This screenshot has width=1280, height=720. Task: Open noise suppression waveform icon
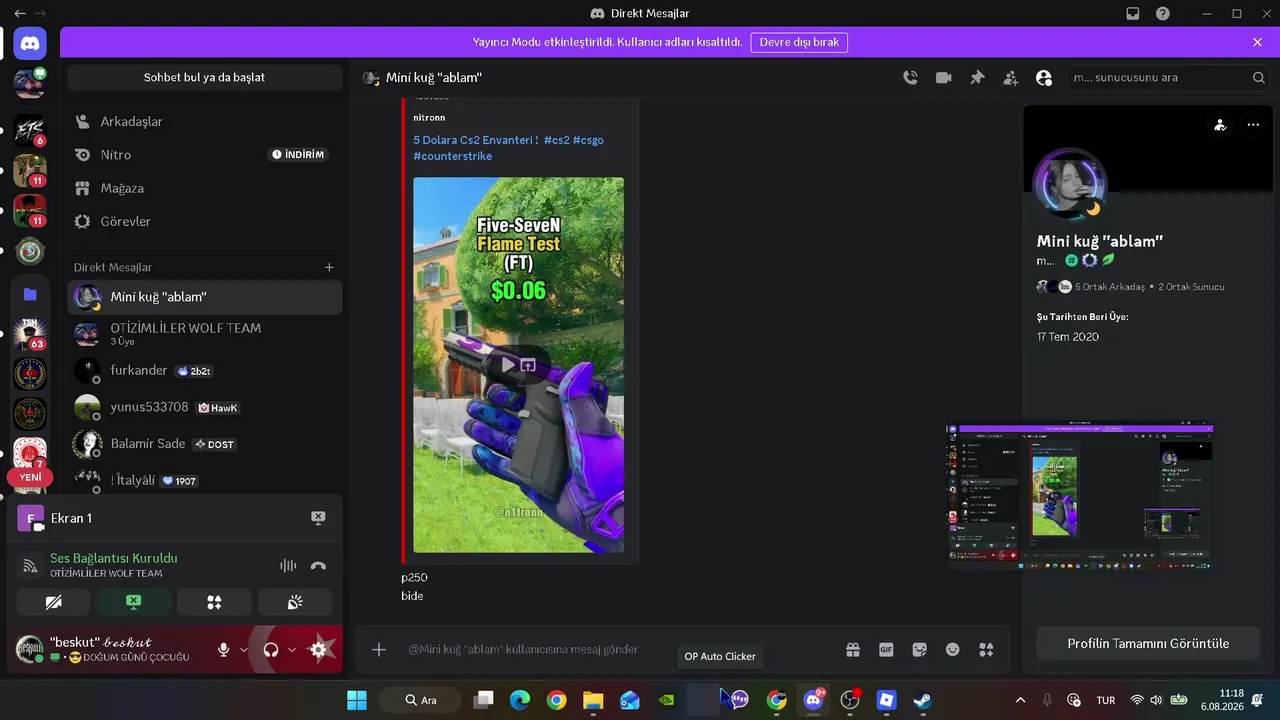tap(288, 566)
